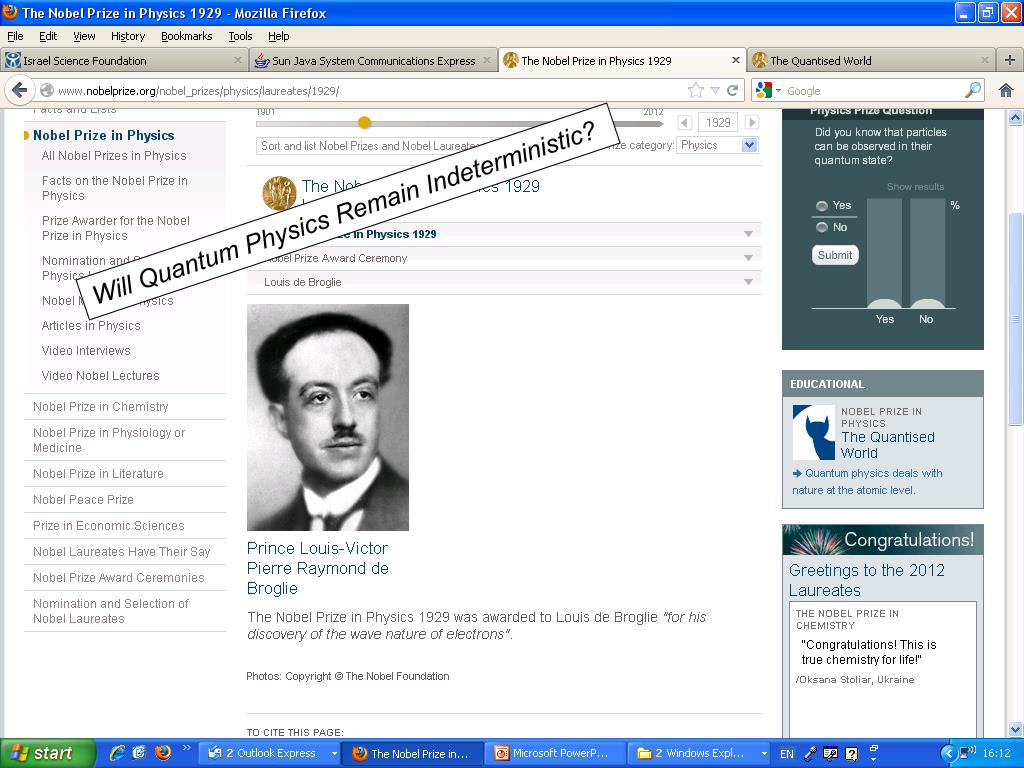Submit the Physics Prize Question answer
1024x768 pixels.
click(835, 255)
